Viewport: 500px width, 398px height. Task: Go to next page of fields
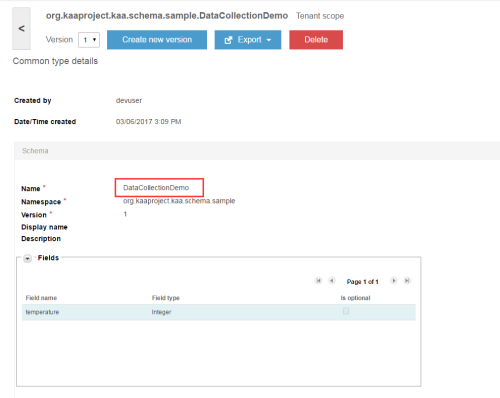pos(394,281)
